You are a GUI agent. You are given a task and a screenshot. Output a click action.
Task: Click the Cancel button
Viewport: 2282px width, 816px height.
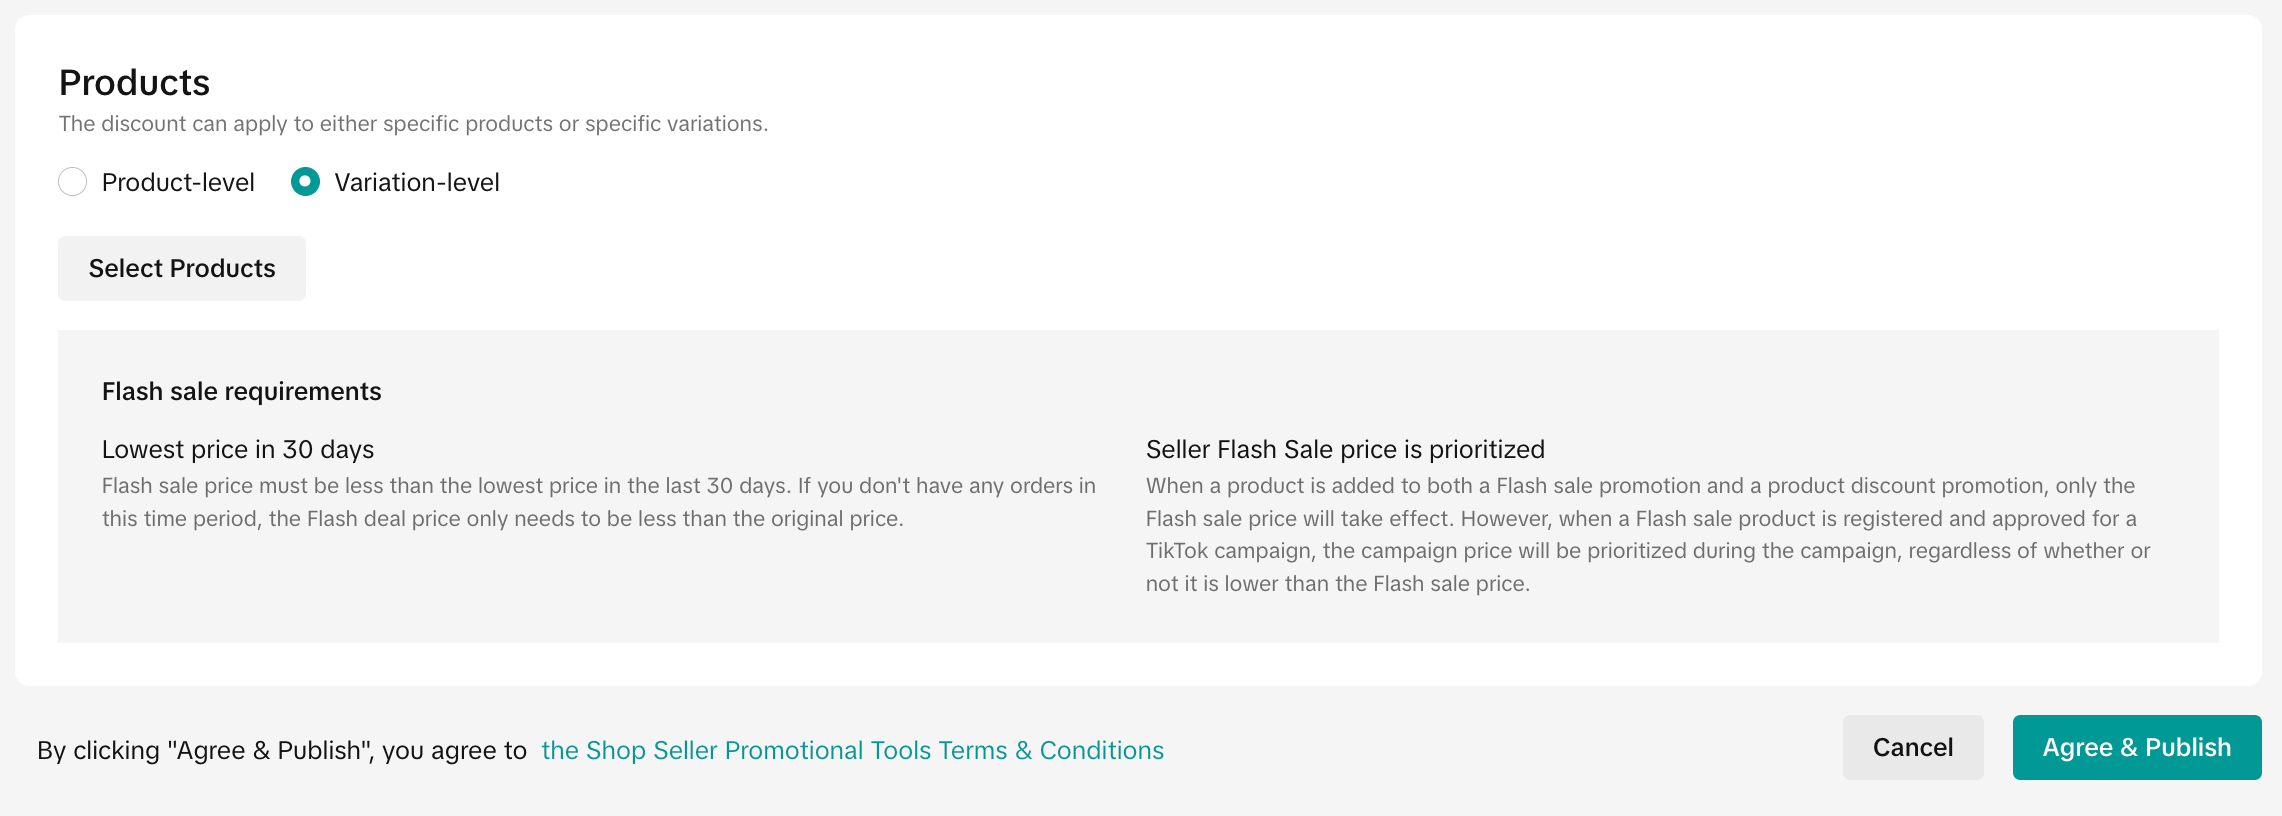pyautogui.click(x=1912, y=746)
